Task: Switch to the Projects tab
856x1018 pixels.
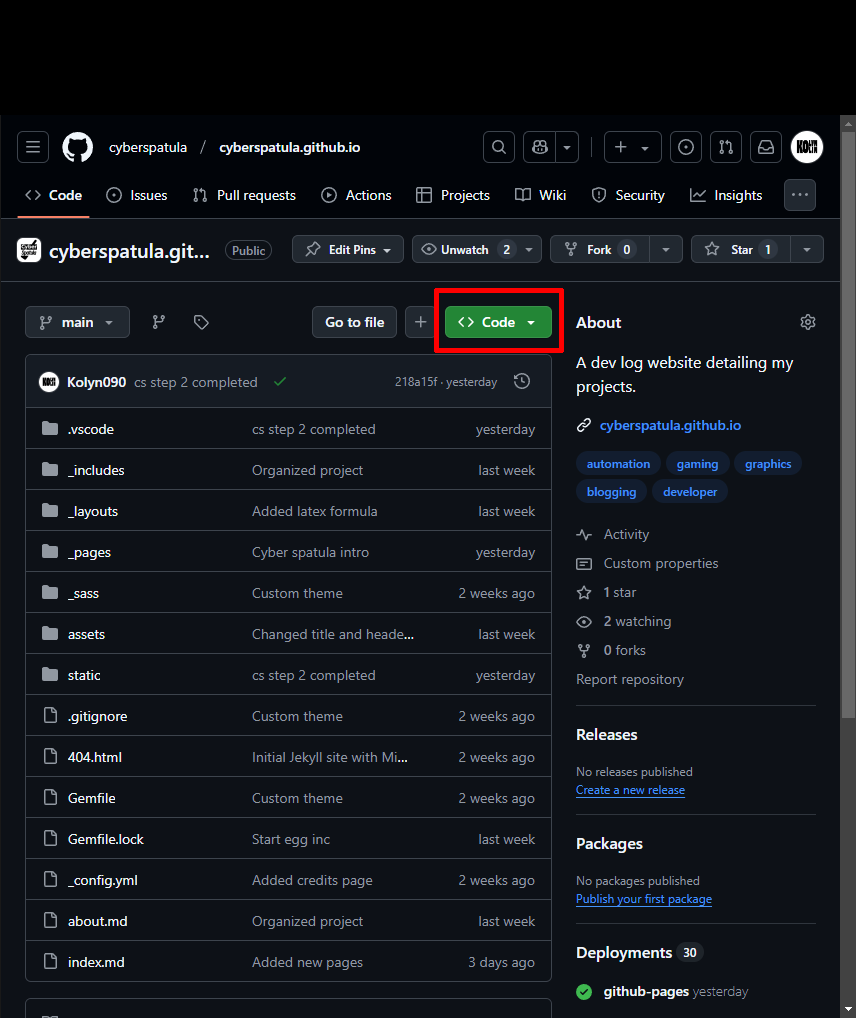Action: (x=453, y=195)
